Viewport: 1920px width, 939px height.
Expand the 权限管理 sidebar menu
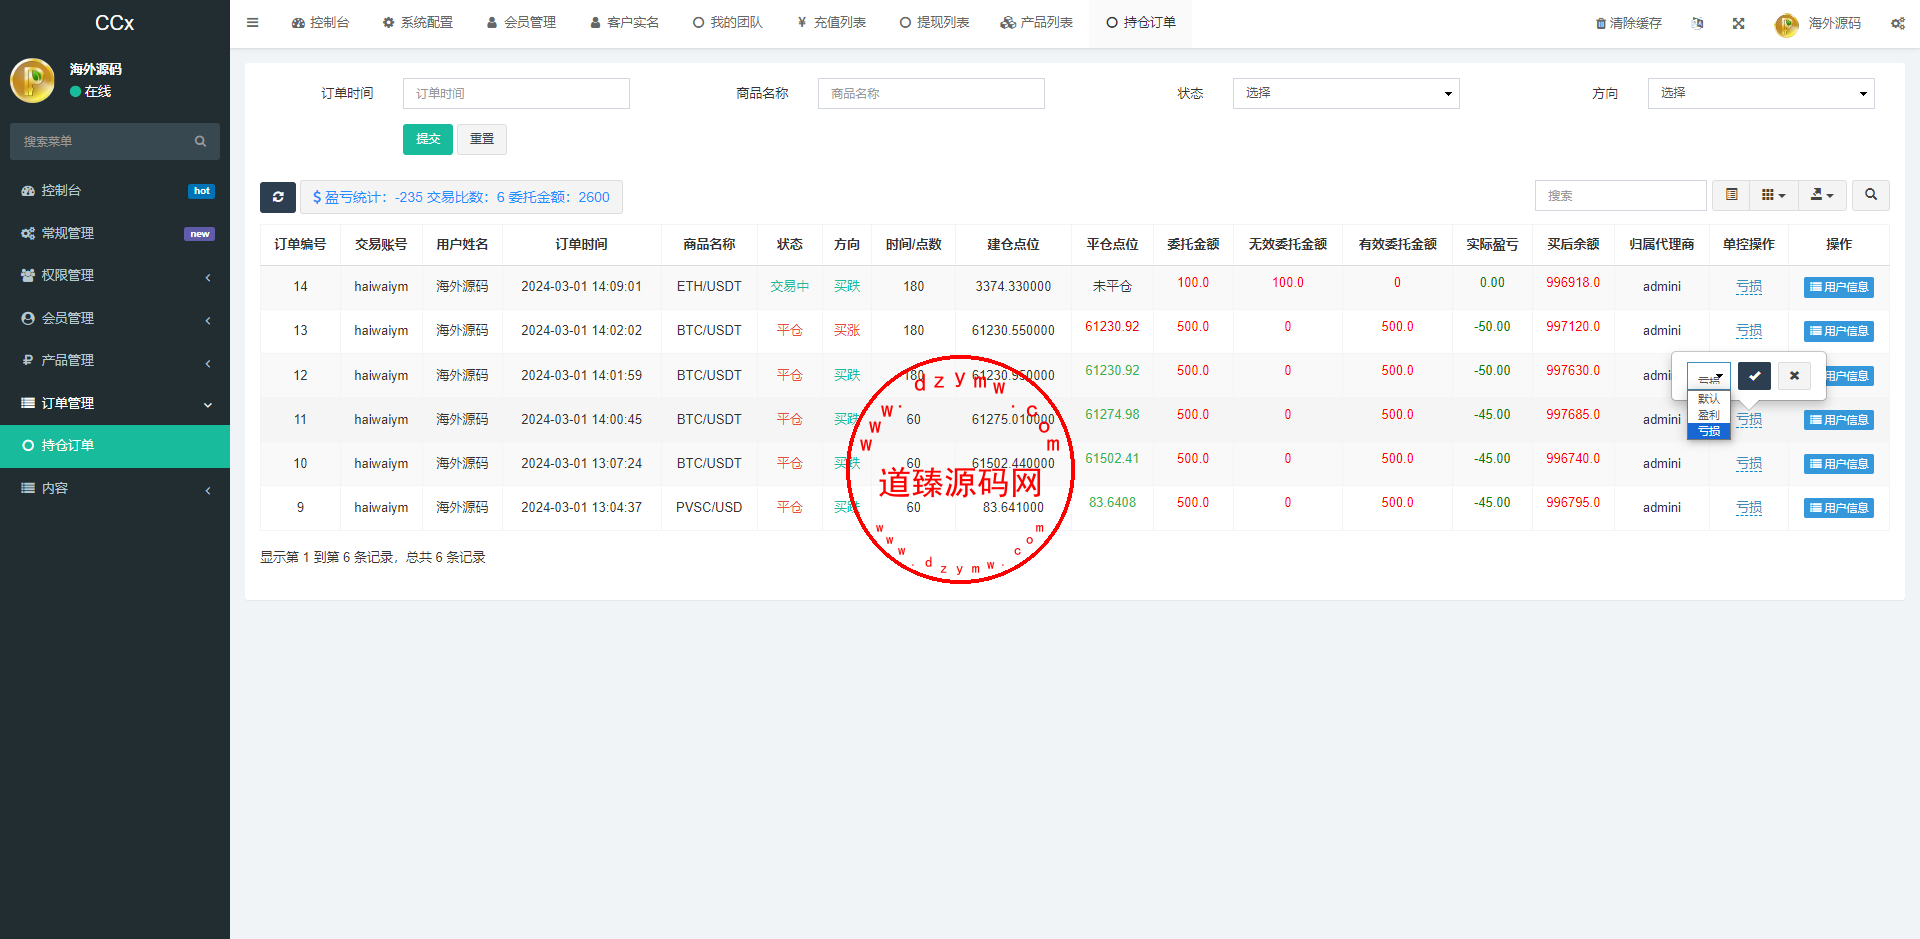coord(115,275)
